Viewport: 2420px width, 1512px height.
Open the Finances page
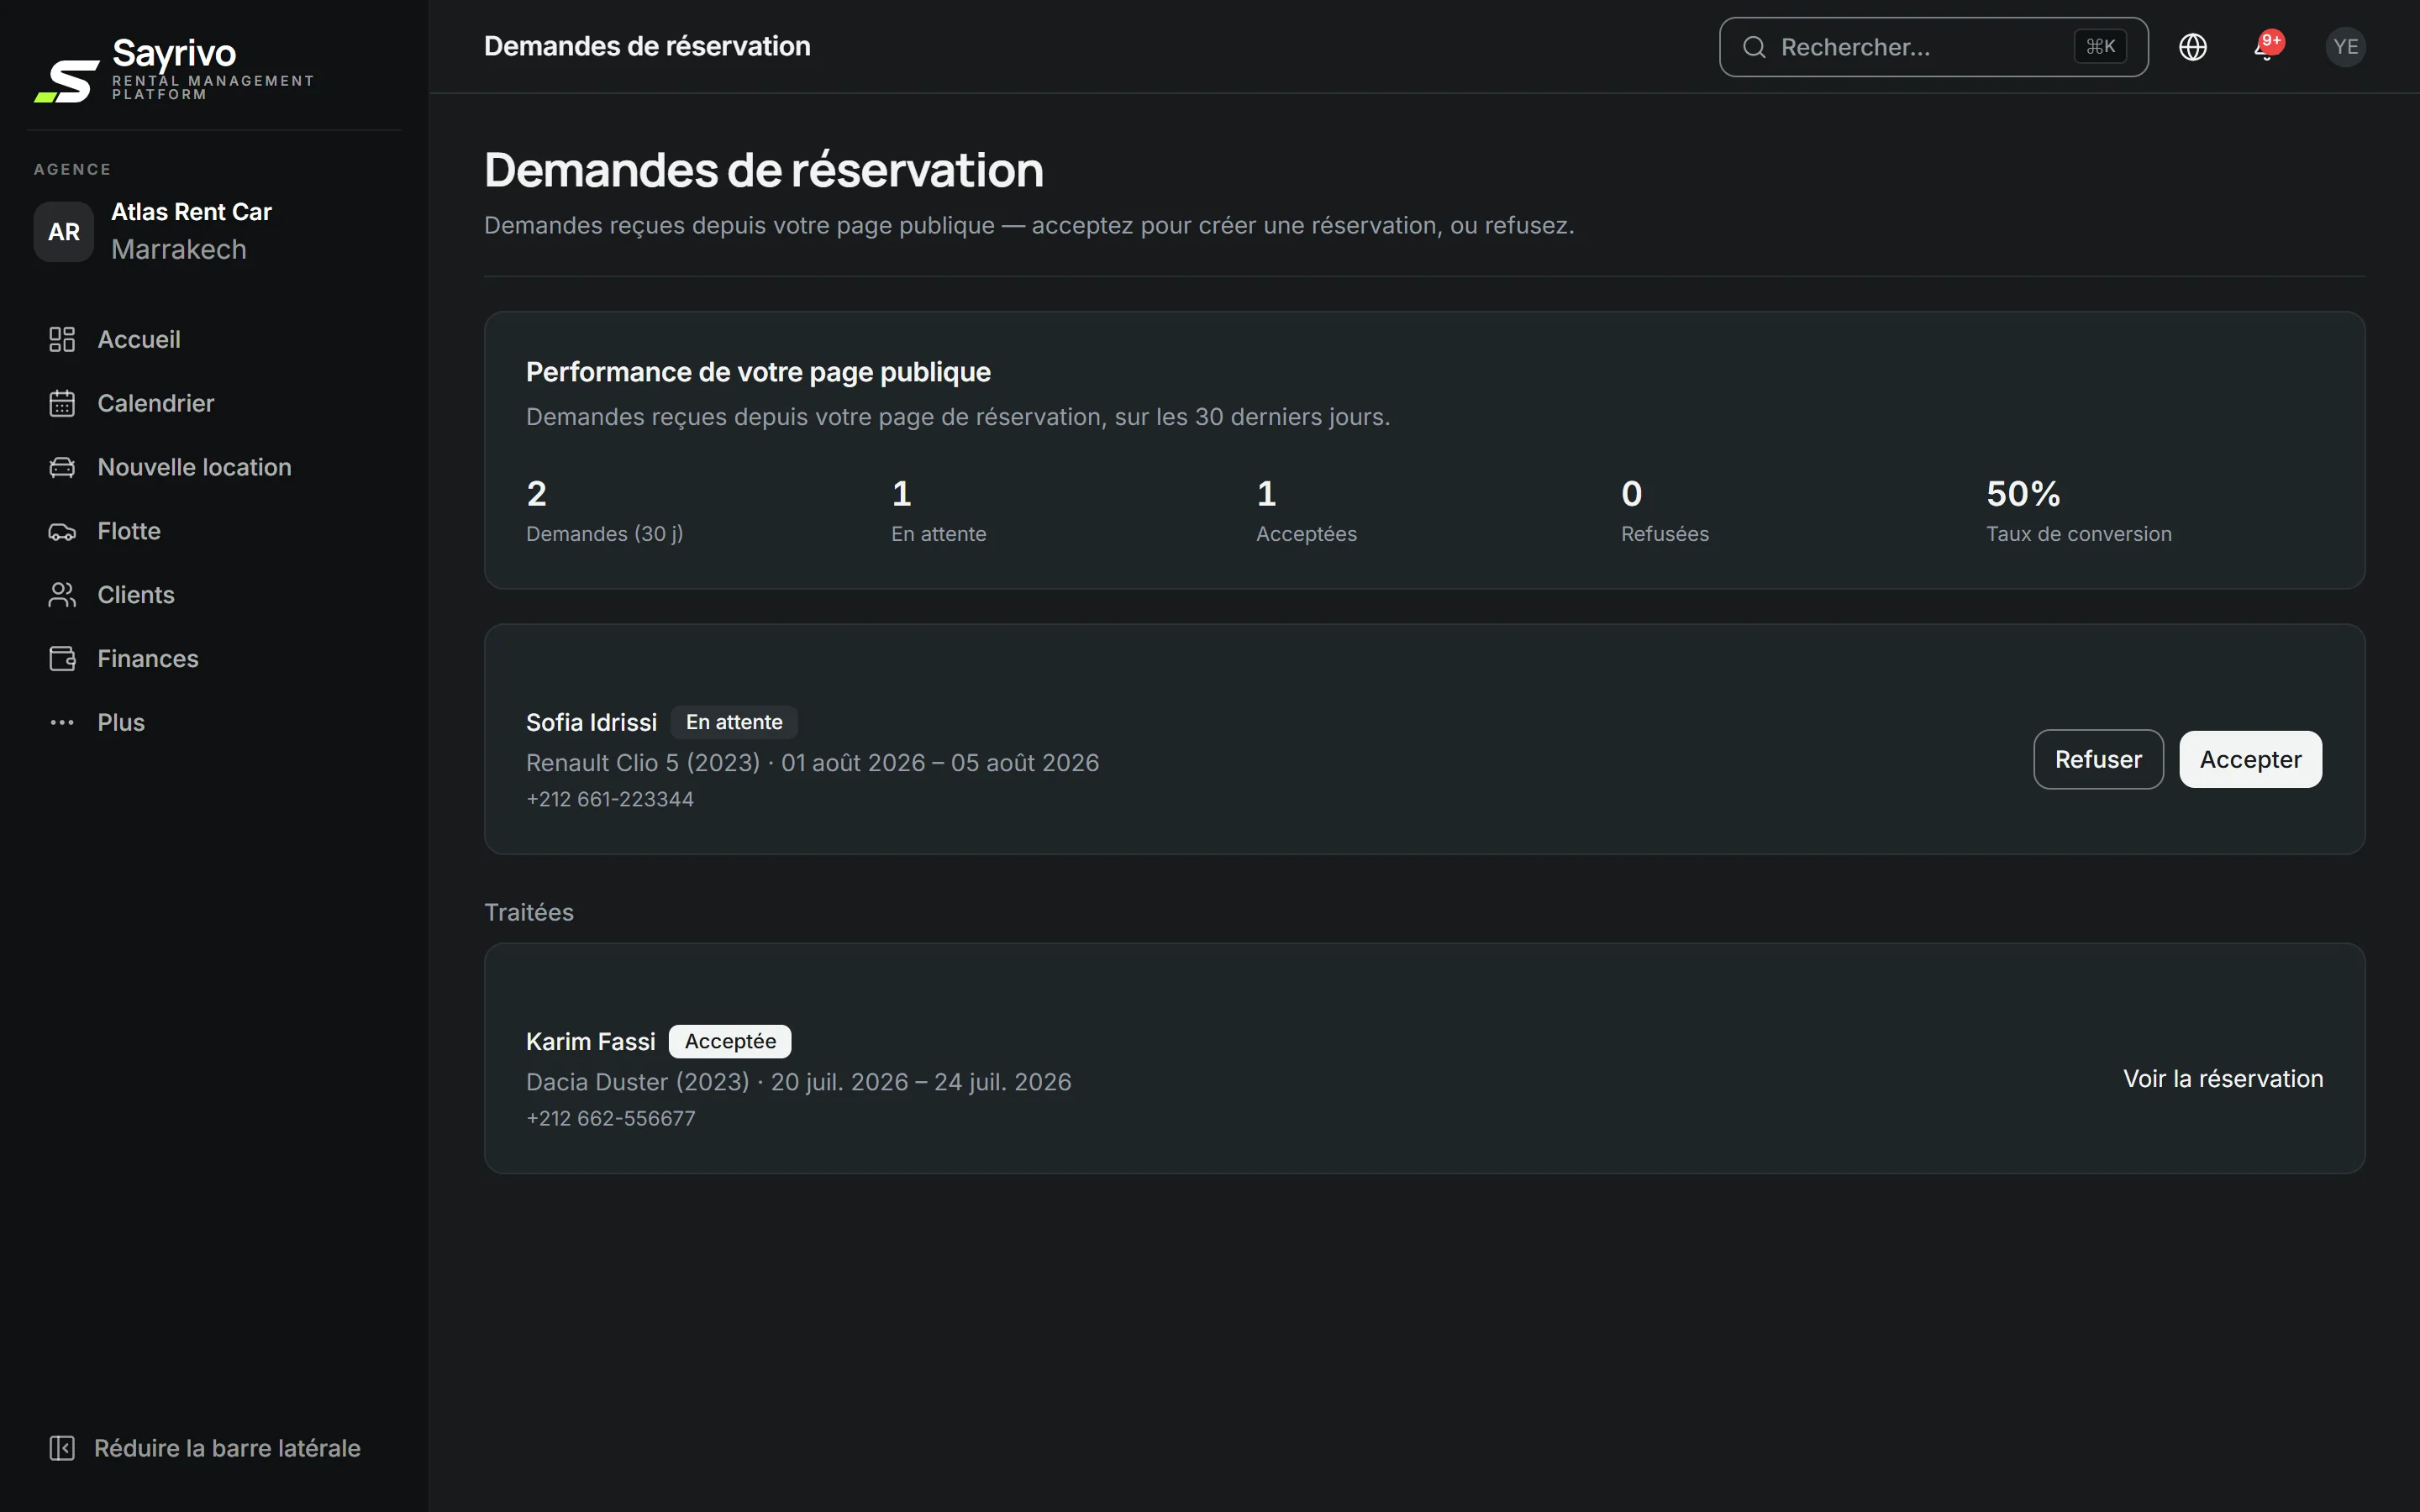214,659
